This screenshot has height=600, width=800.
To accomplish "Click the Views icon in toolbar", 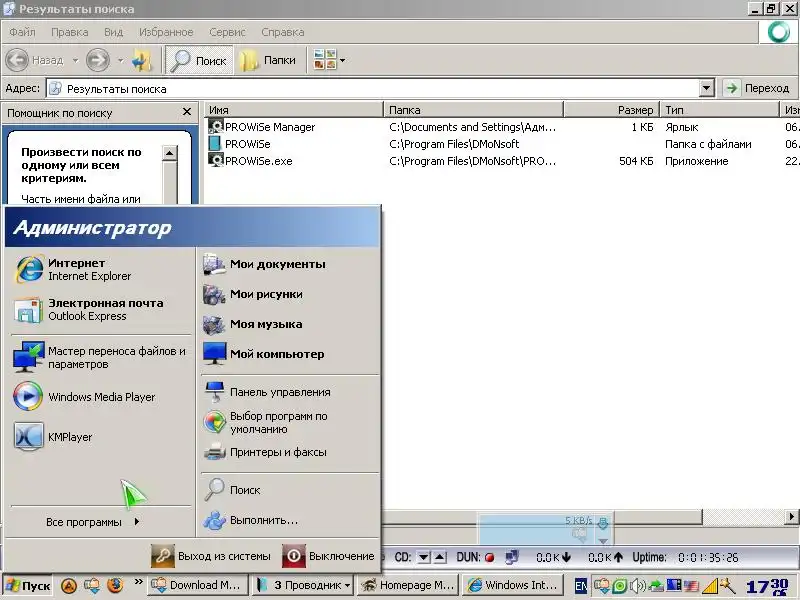I will click(324, 60).
